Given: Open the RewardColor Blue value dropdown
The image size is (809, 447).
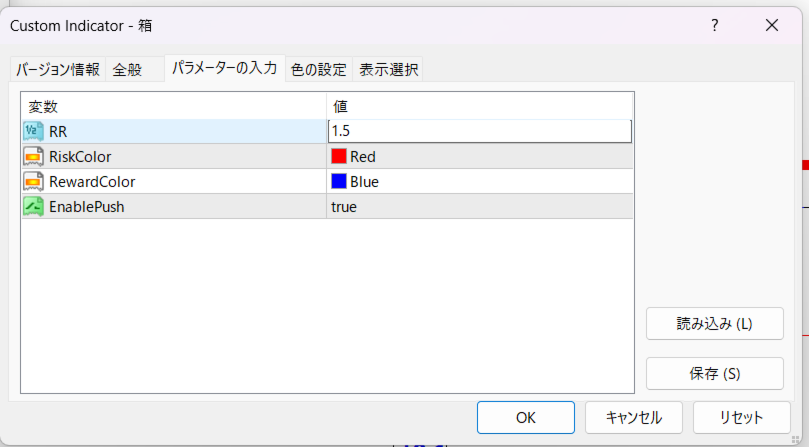Looking at the screenshot, I should tap(480, 182).
